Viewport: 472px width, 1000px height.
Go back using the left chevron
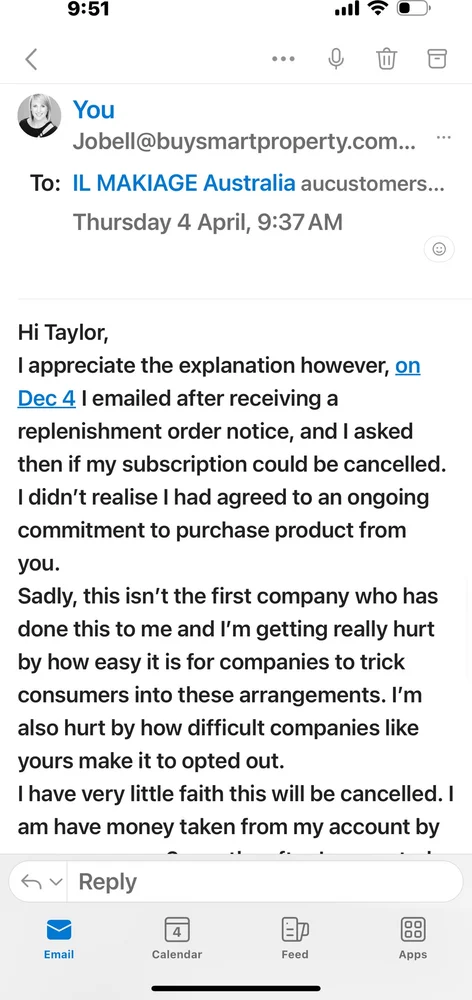click(x=31, y=59)
